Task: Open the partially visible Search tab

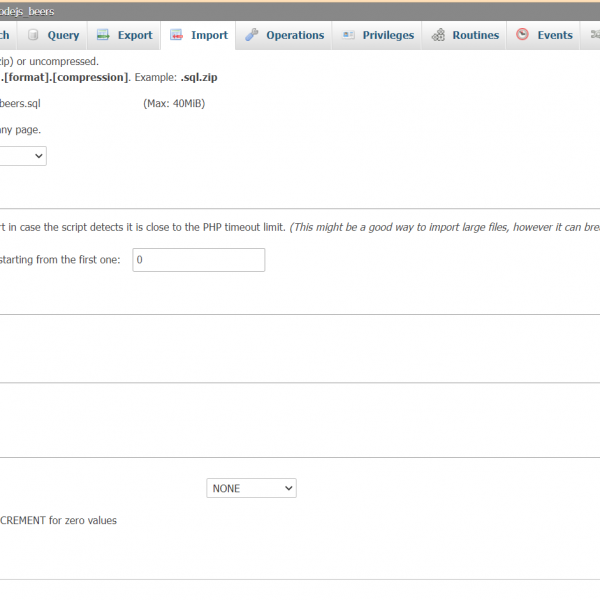Action: pos(5,35)
